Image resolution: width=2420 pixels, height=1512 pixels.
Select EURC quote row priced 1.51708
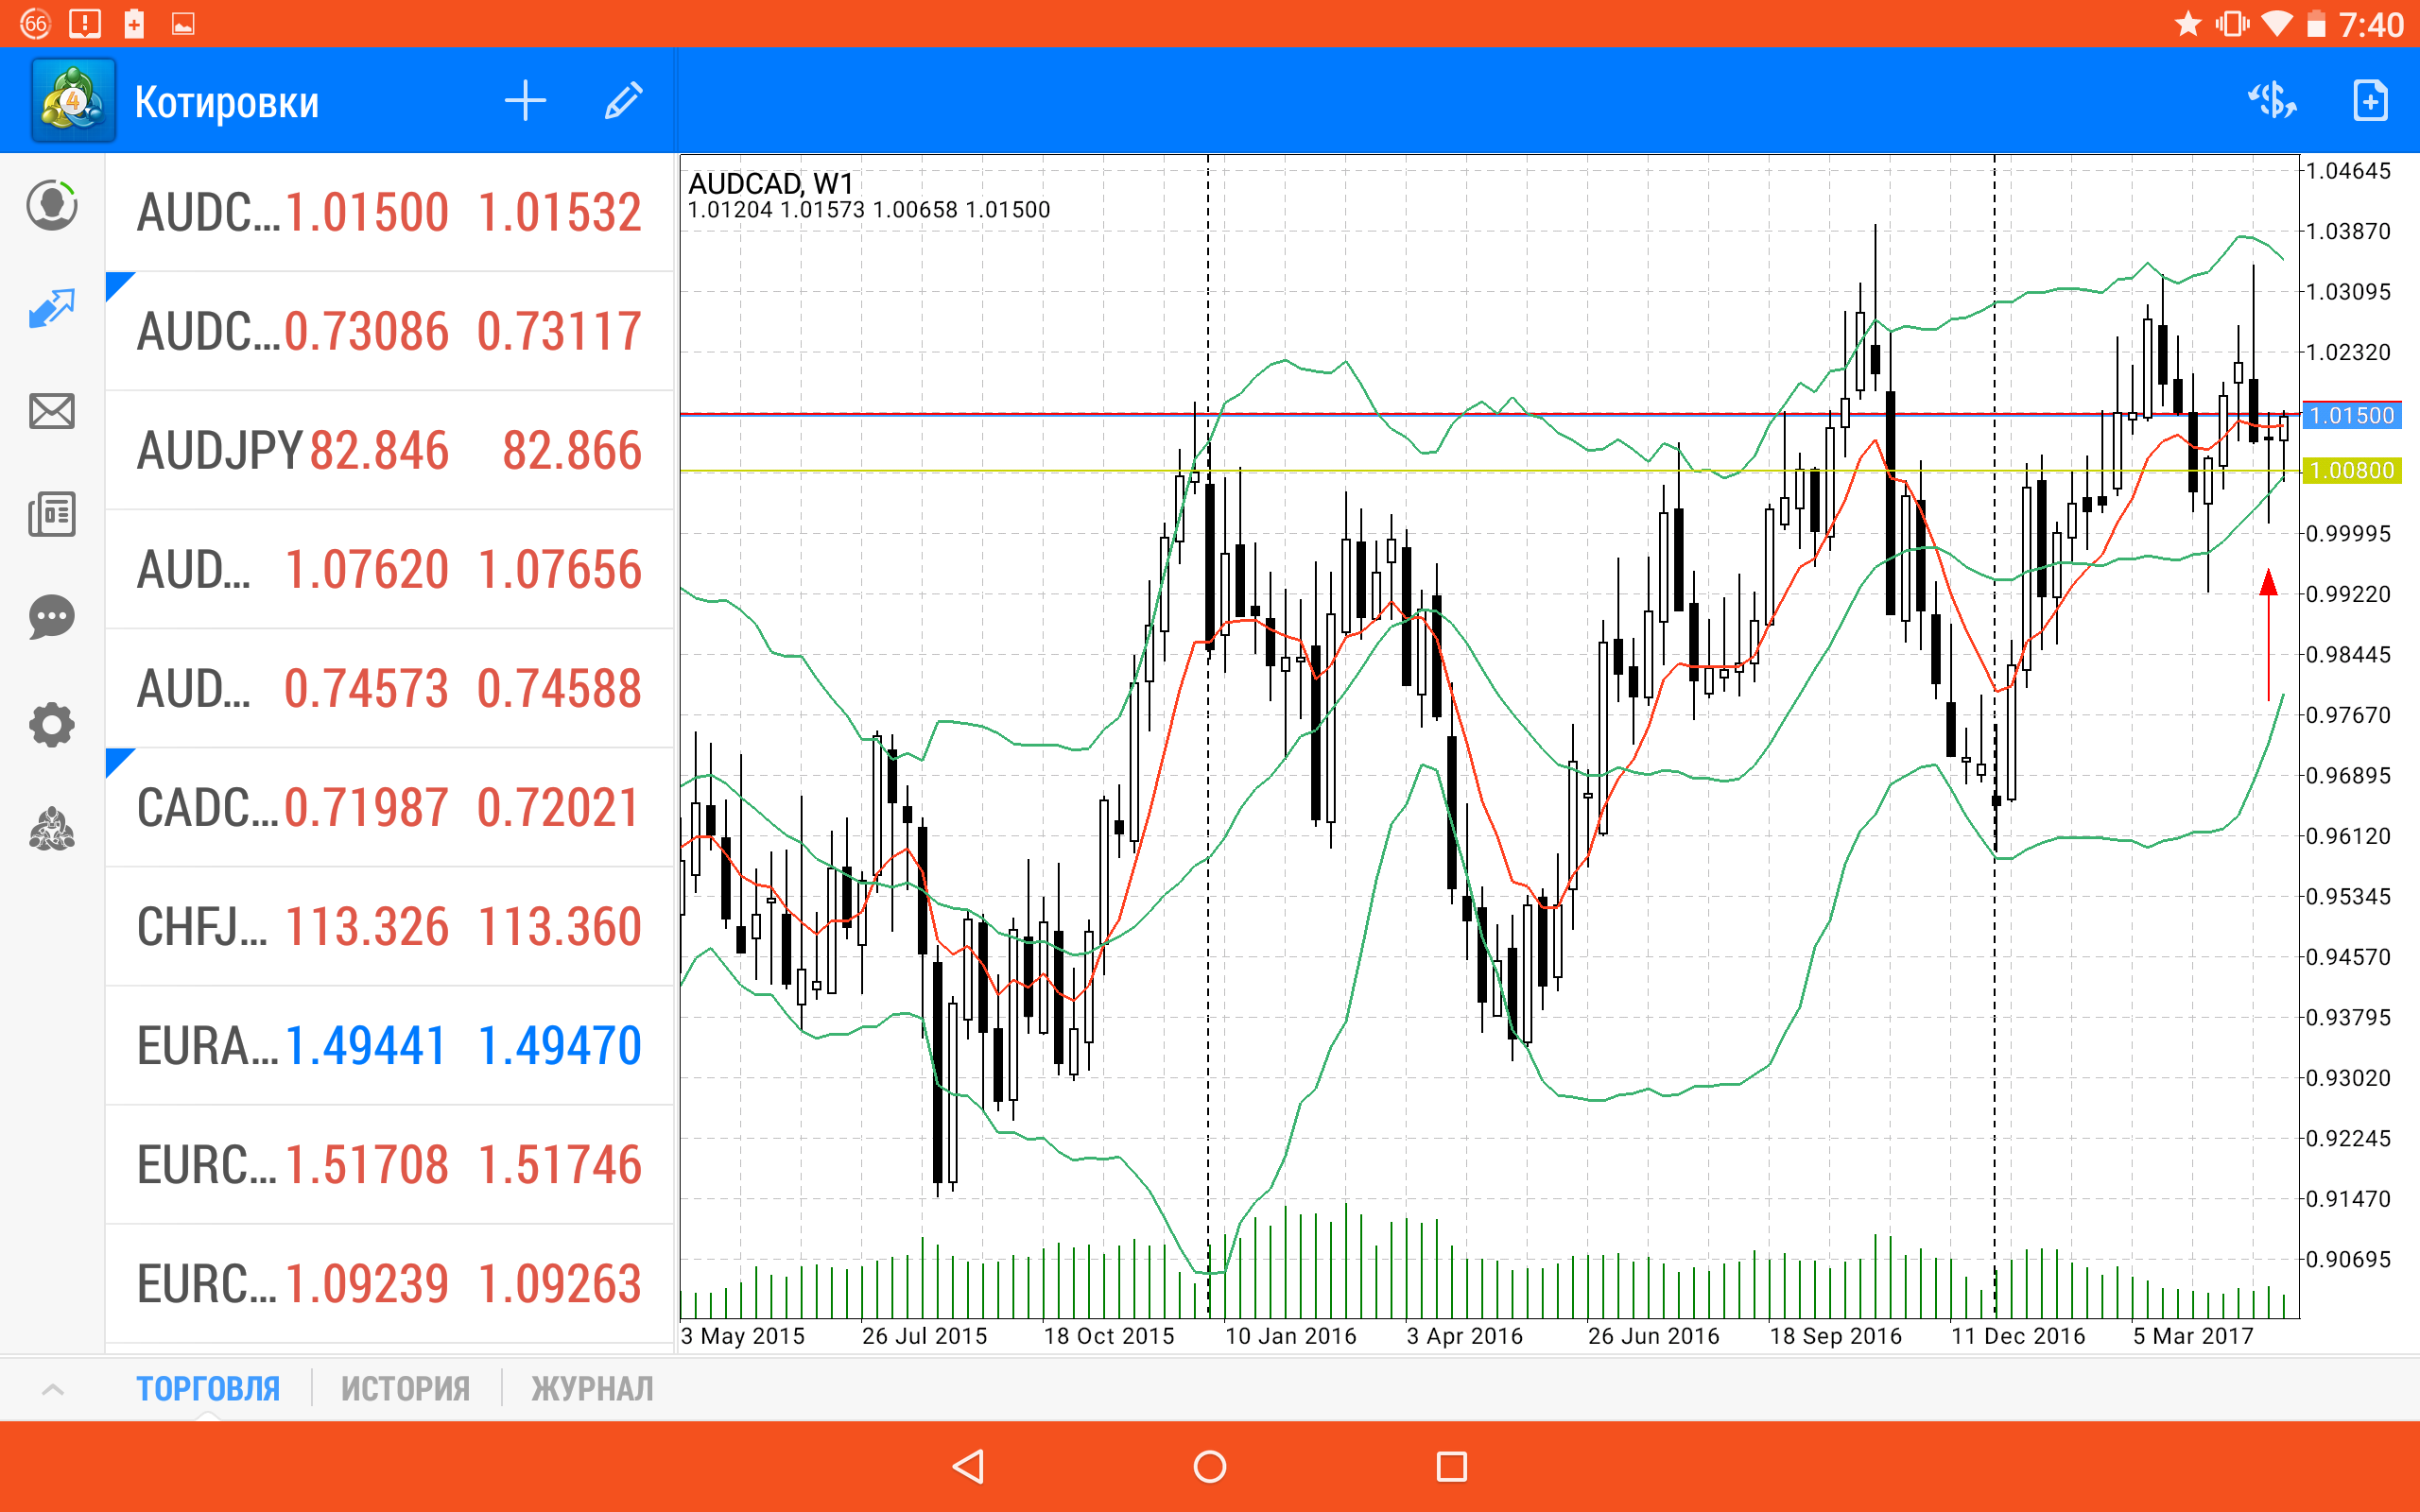click(389, 1164)
